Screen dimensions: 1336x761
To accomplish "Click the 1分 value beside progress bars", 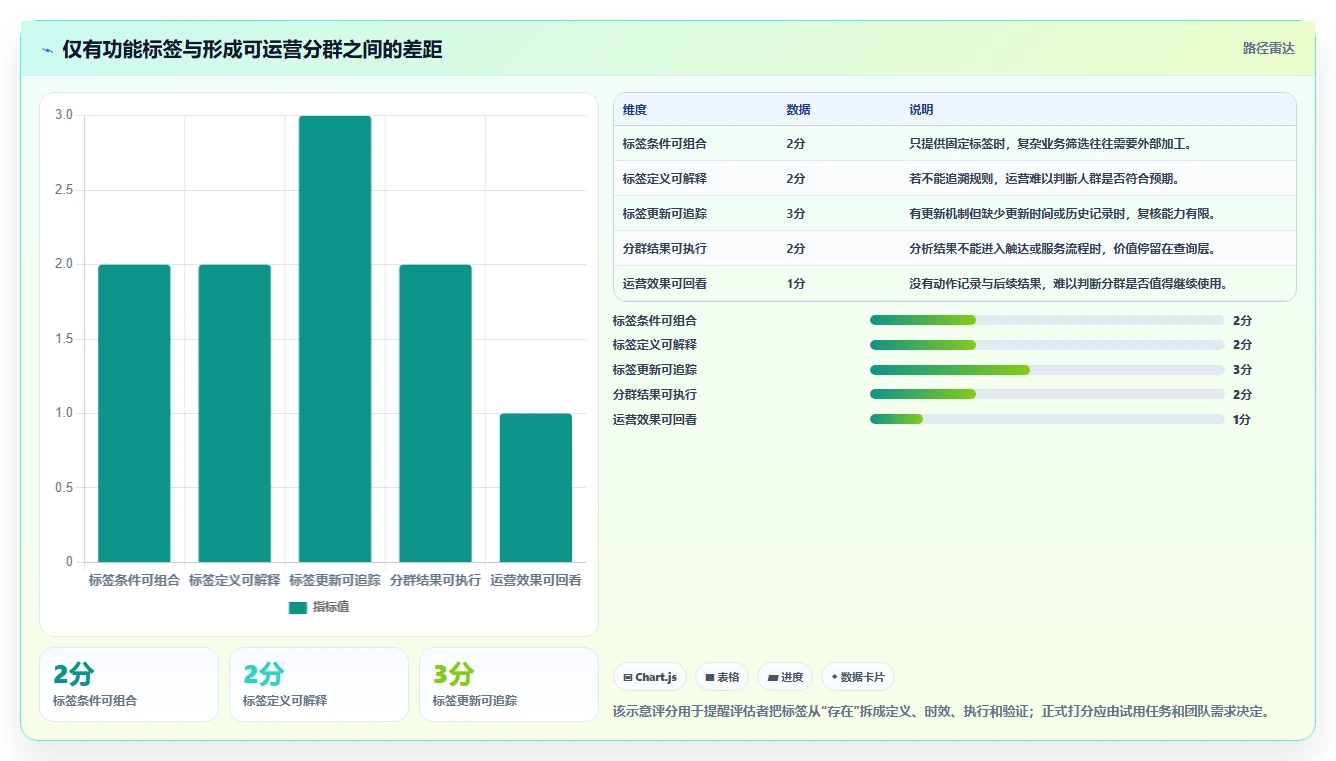I will click(x=1243, y=420).
